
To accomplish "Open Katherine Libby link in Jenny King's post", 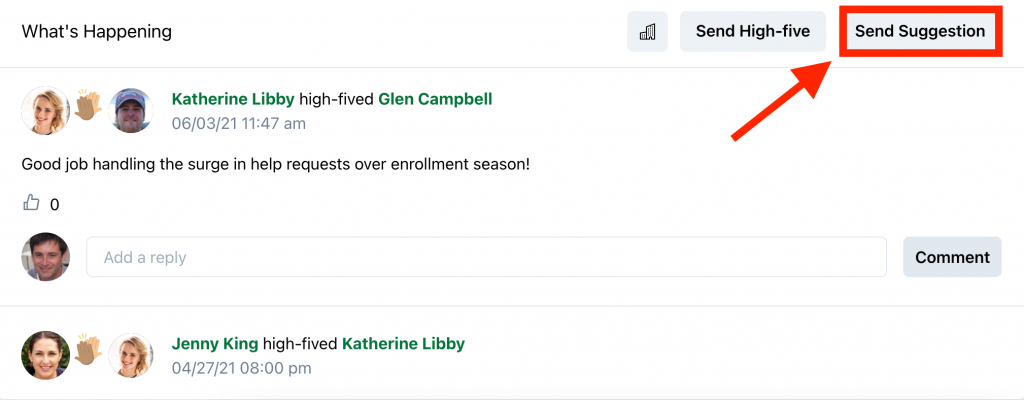I will tap(403, 343).
